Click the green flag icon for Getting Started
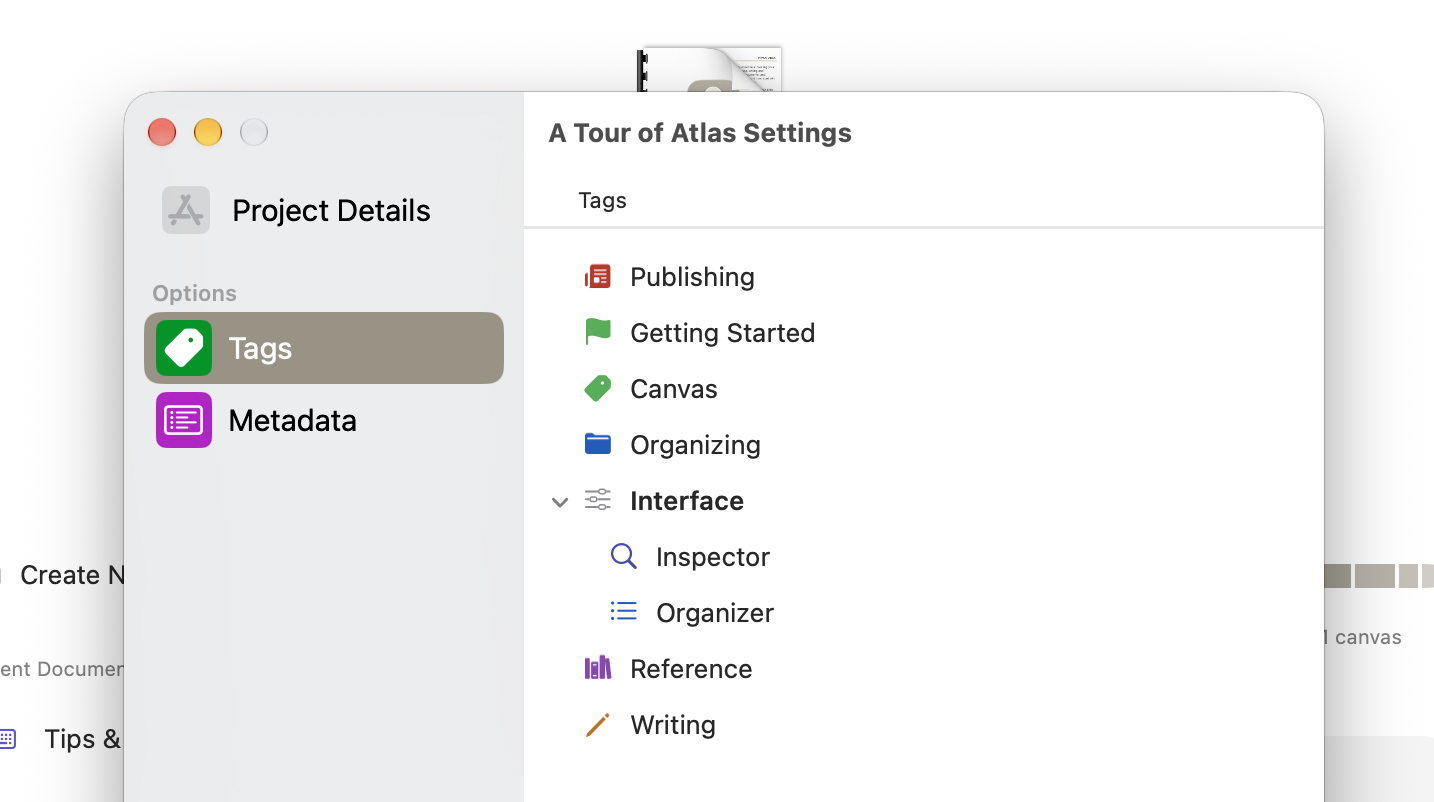Screen dimensions: 1434x802 [x=598, y=332]
